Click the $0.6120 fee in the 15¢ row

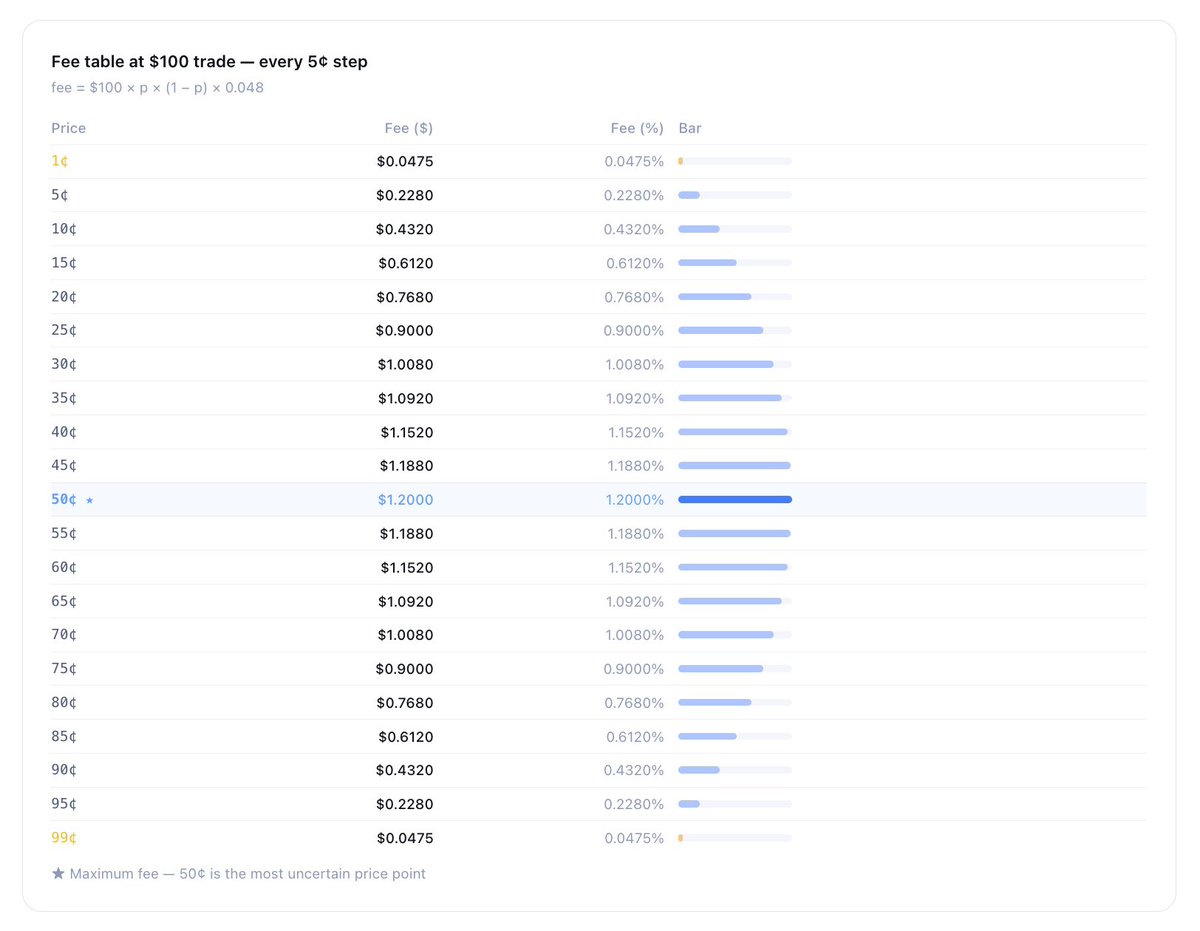click(x=406, y=263)
